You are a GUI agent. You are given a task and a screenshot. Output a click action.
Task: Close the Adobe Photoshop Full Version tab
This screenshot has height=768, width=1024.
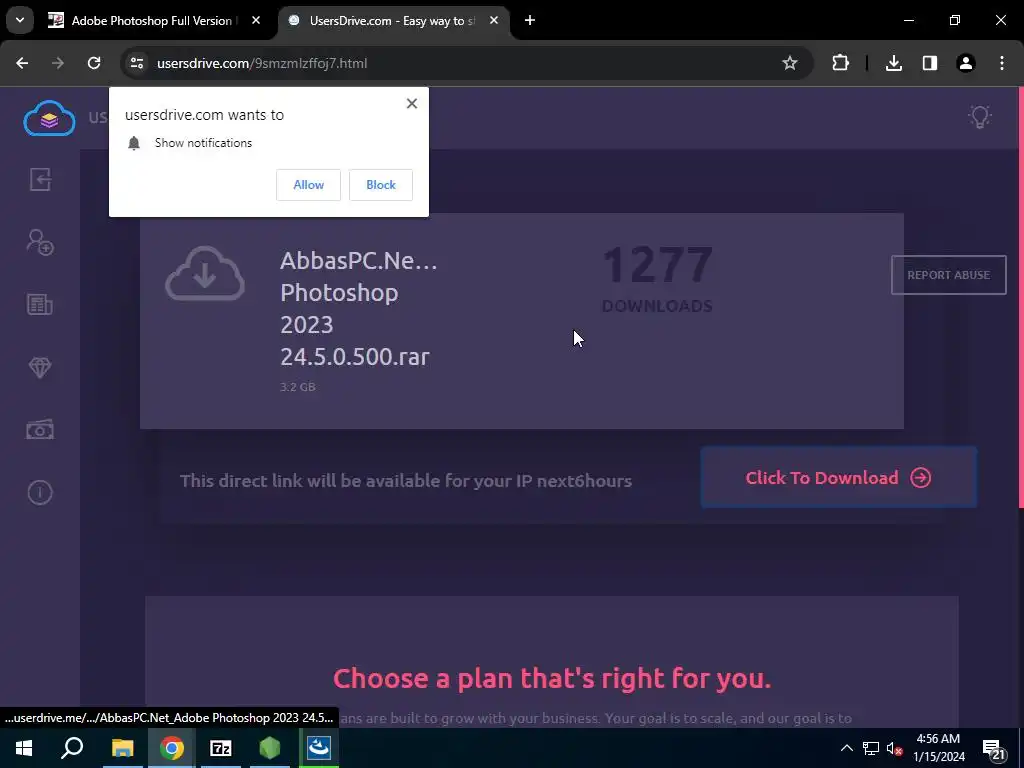coord(256,20)
